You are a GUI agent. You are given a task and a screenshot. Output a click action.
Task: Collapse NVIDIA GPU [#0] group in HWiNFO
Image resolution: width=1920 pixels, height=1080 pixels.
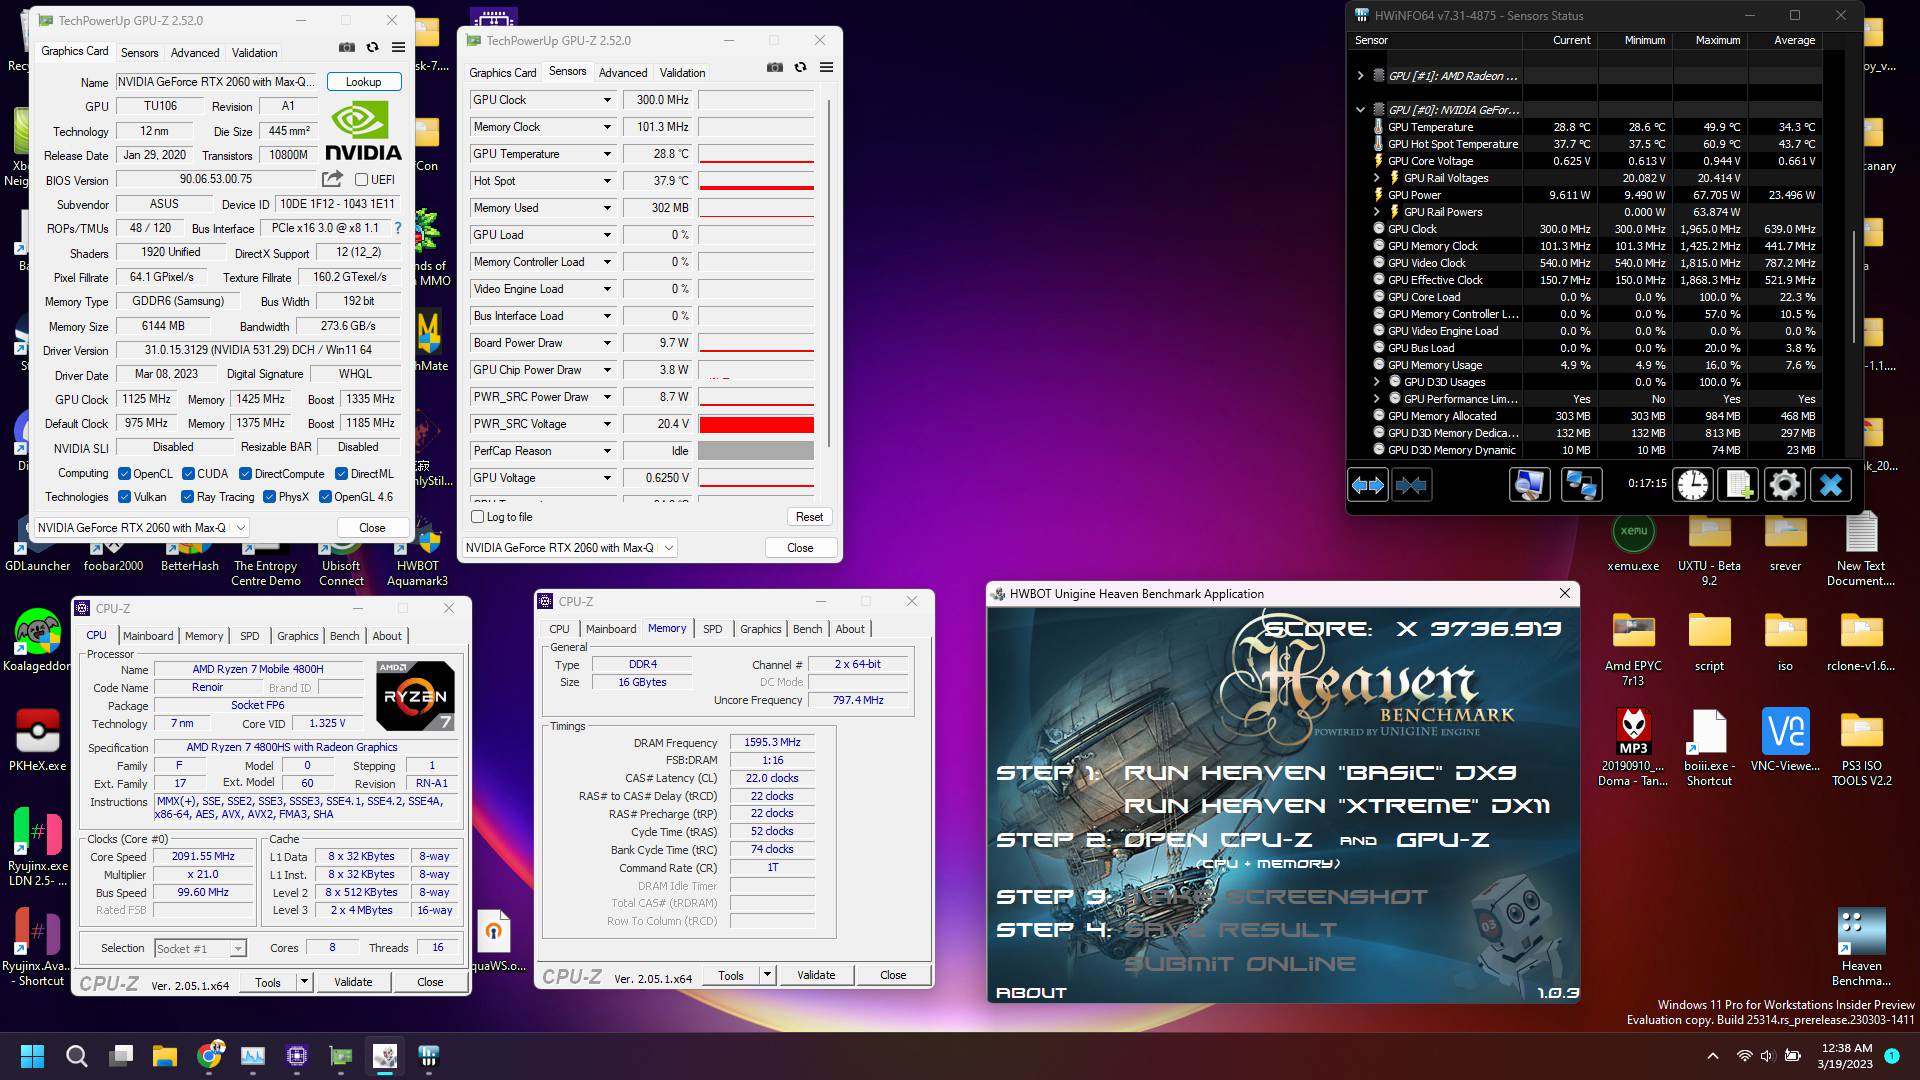click(1360, 110)
